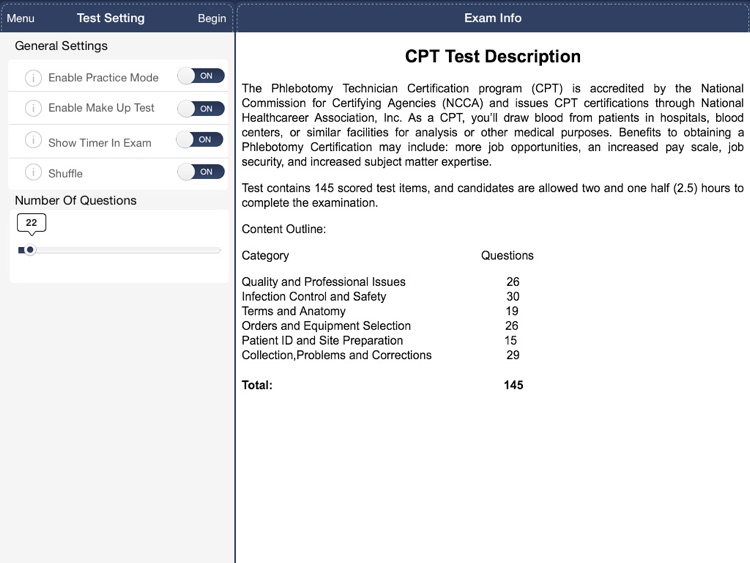
Task: Click the 22 value bubble above slider
Action: point(32,223)
